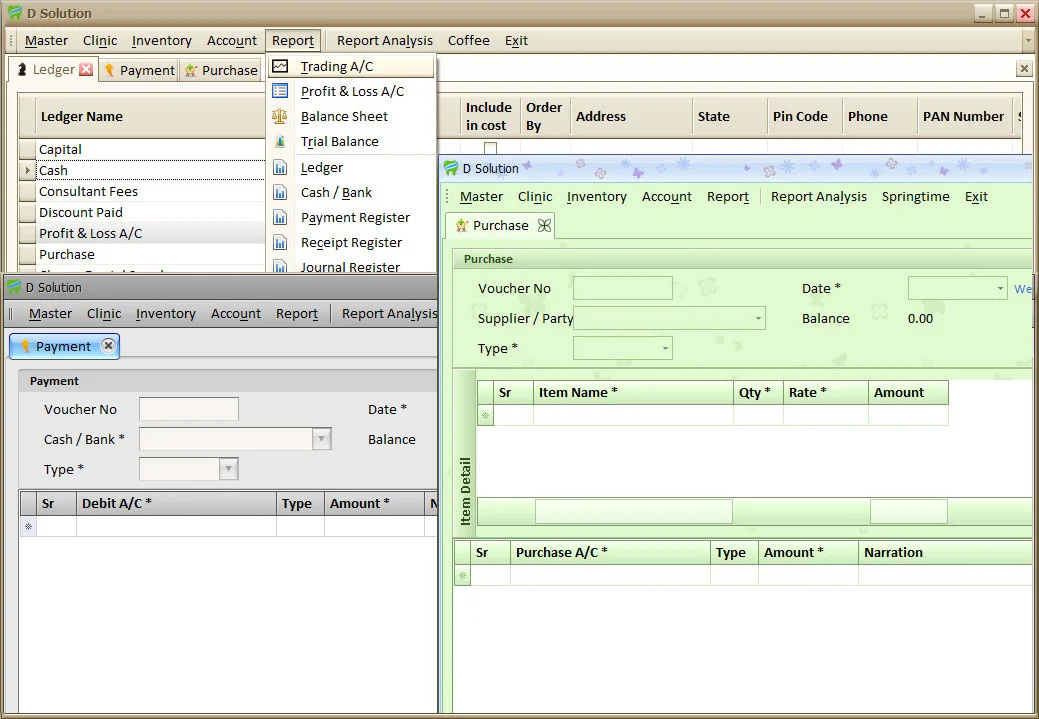1039x719 pixels.
Task: Click the Ledger icon in Report menu
Action: 280,167
